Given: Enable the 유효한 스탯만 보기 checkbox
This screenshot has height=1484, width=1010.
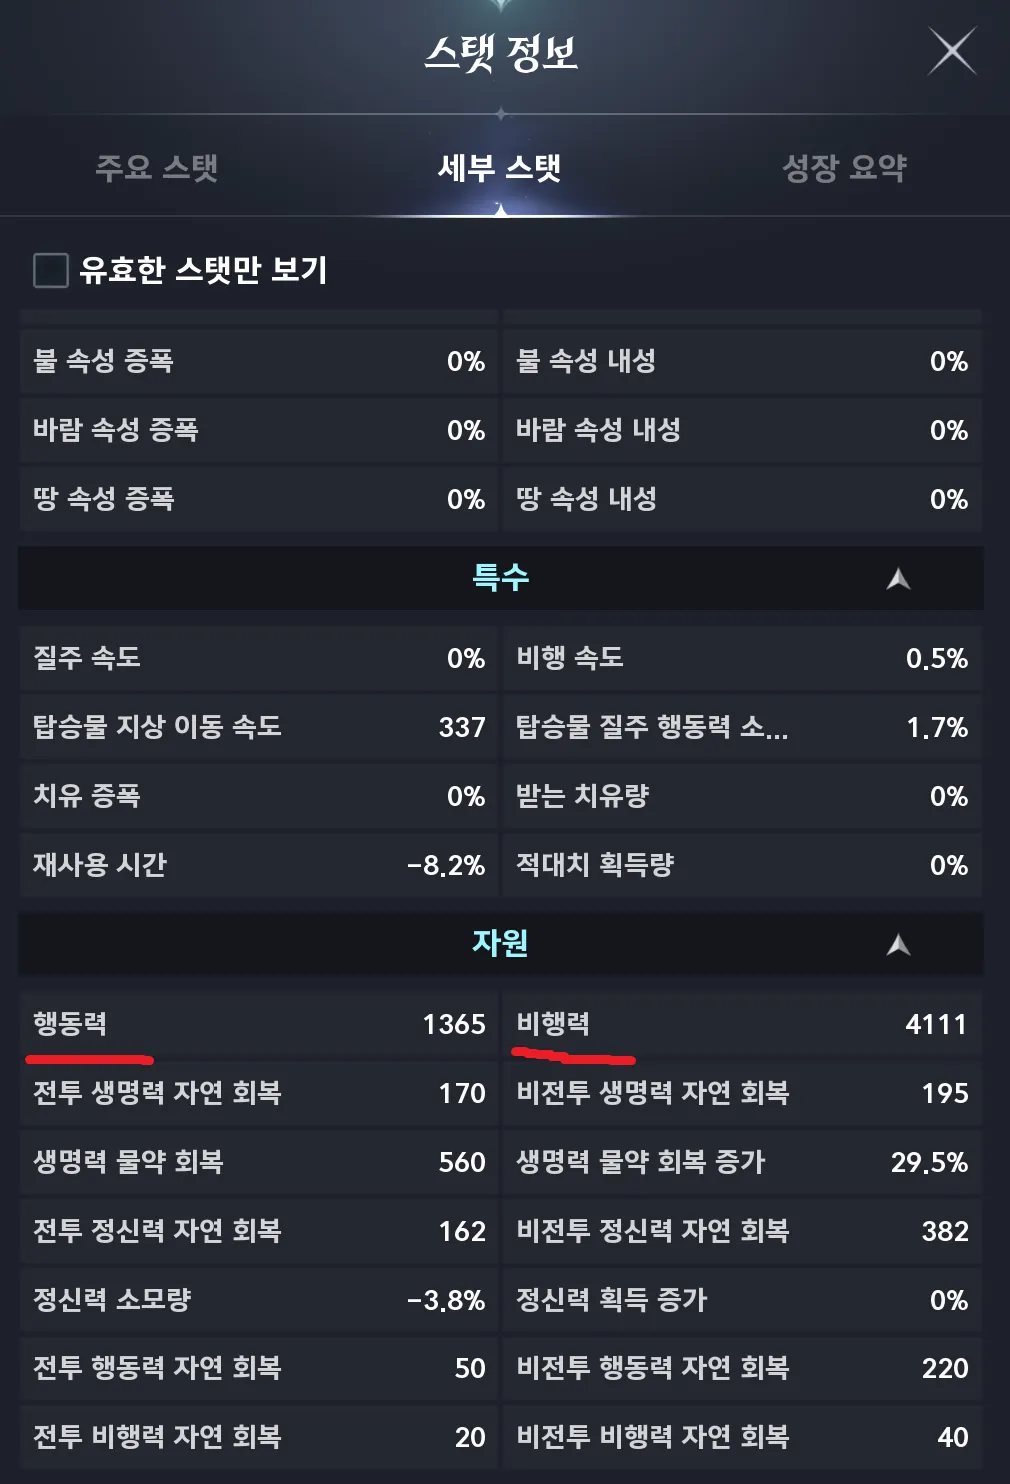Looking at the screenshot, I should tap(47, 268).
